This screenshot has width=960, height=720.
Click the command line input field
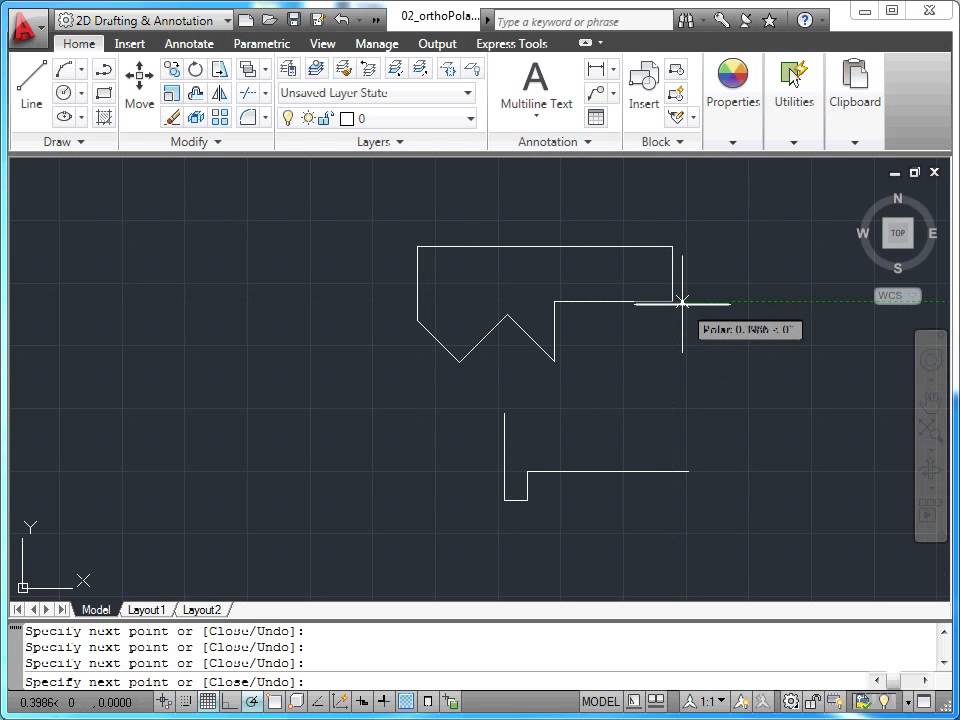[447, 681]
